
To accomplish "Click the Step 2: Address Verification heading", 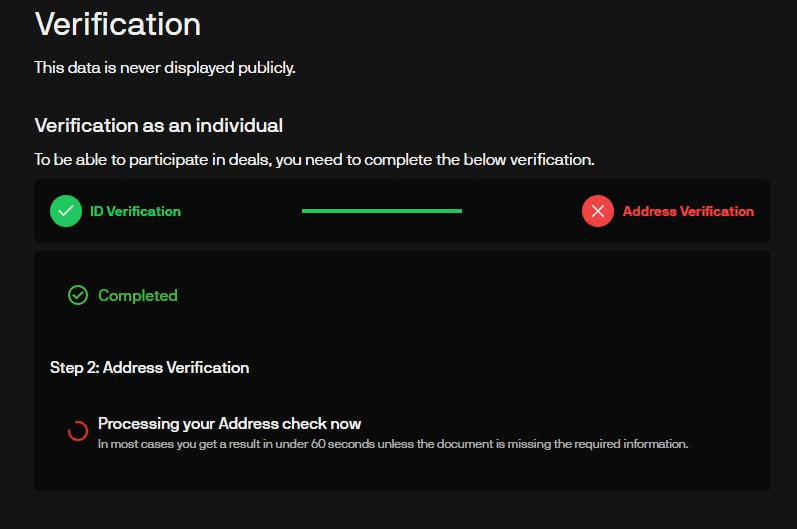I will 149,367.
